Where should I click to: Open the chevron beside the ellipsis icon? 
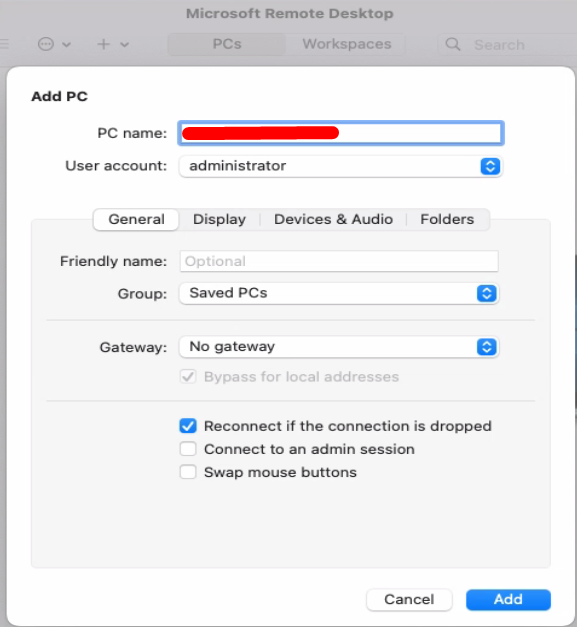point(67,44)
